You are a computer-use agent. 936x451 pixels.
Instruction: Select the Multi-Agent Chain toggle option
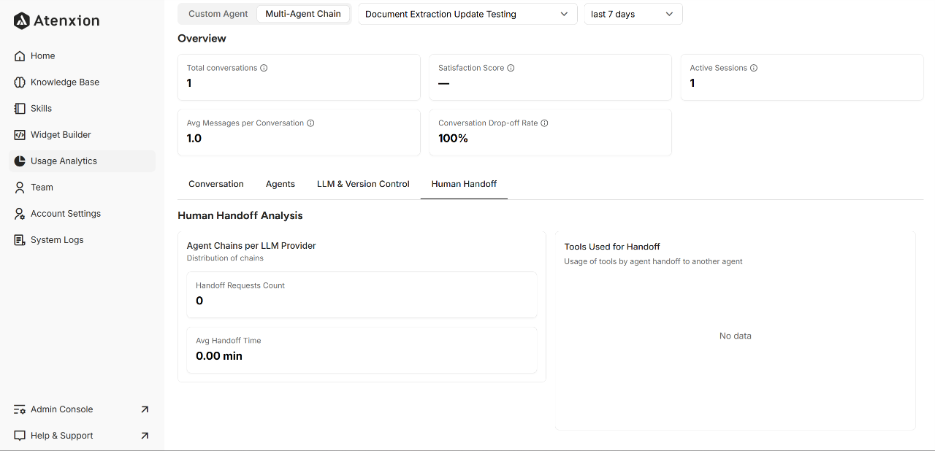(x=303, y=14)
